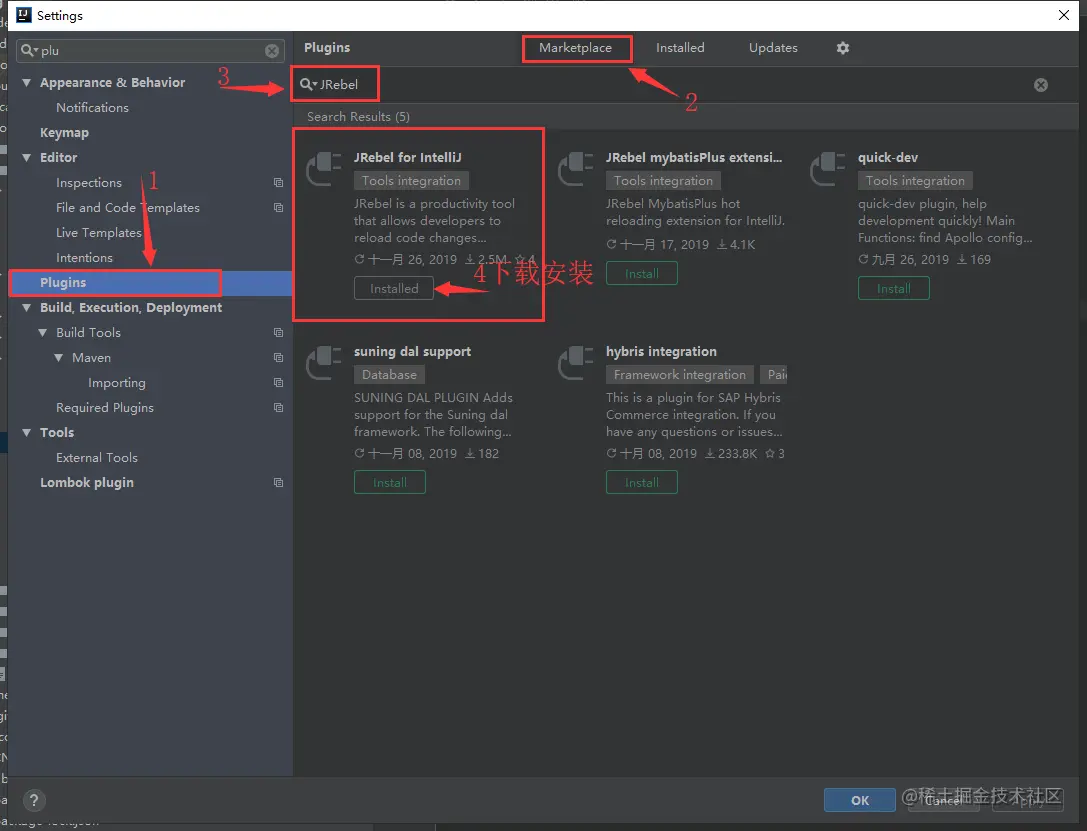Click the help question mark button
This screenshot has width=1087, height=831.
pos(34,801)
